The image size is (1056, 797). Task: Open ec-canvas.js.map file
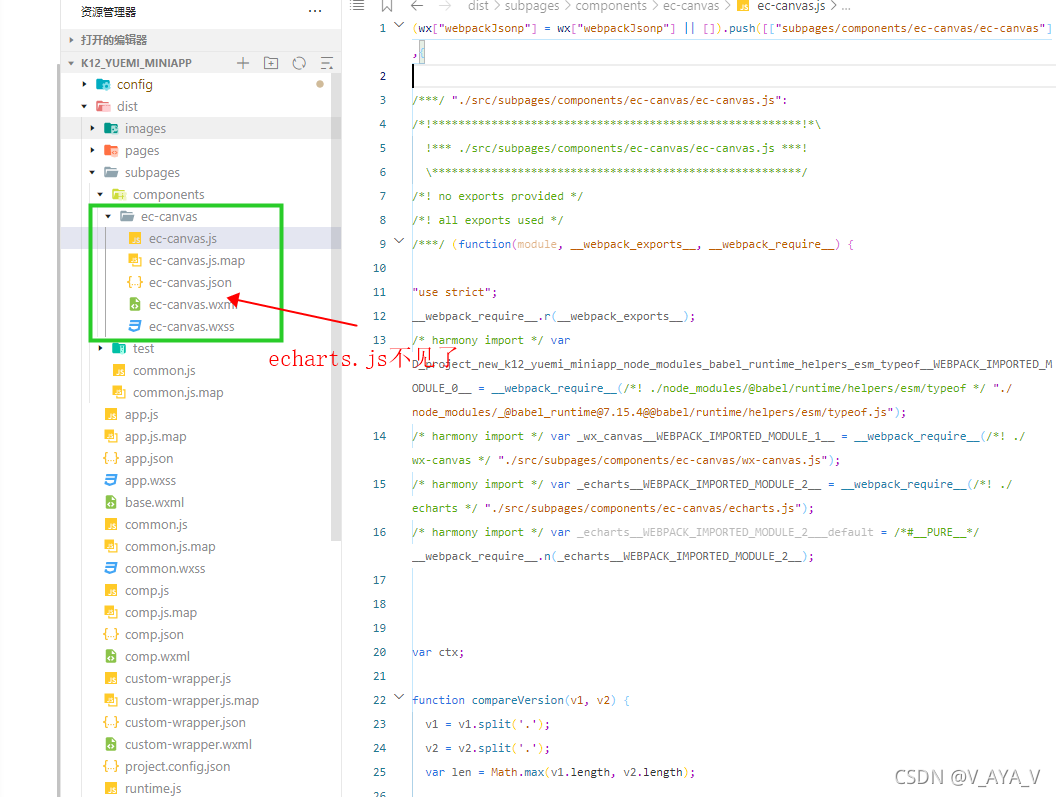[197, 260]
